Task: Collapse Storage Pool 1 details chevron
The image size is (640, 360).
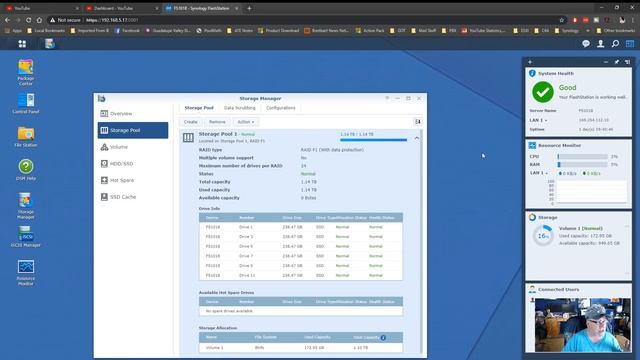Action: point(416,138)
